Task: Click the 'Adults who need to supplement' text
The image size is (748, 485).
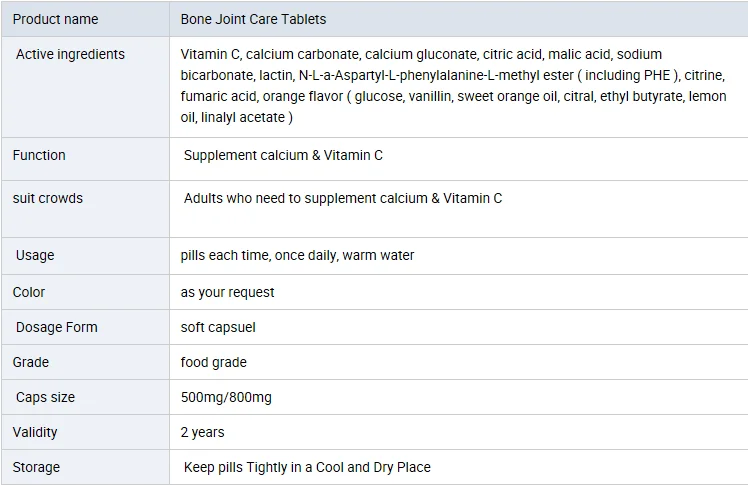Action: click(343, 198)
